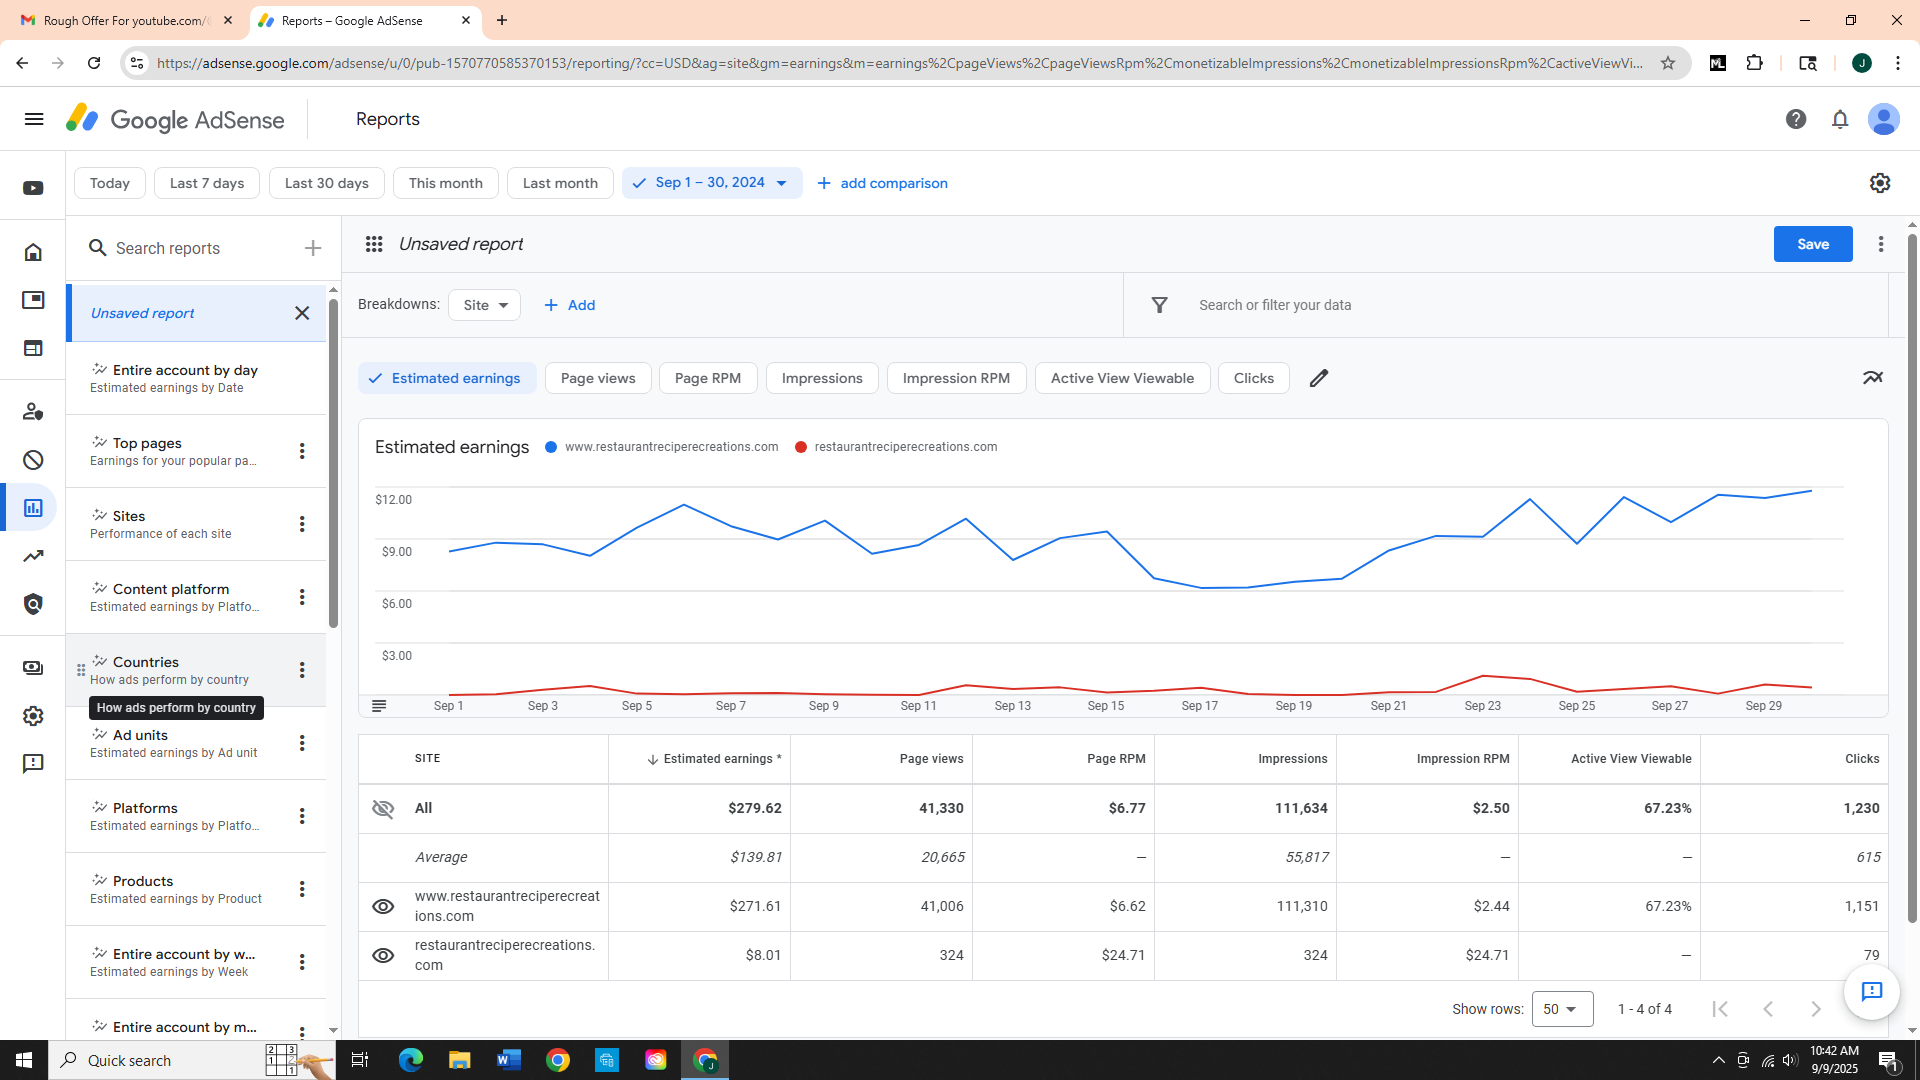Viewport: 1920px width, 1080px height.
Task: Select the Page views metric chip
Action: 598,378
